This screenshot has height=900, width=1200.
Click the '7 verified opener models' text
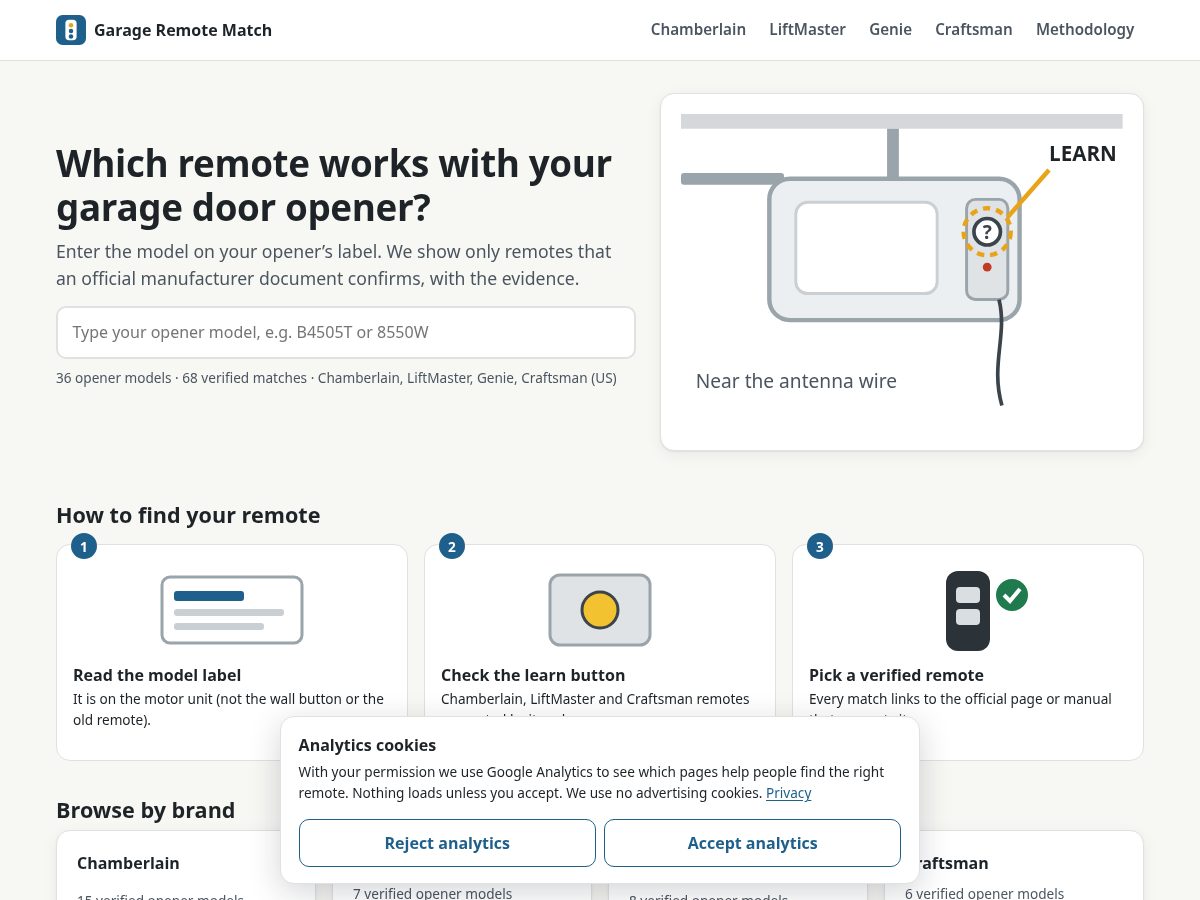click(x=432, y=893)
